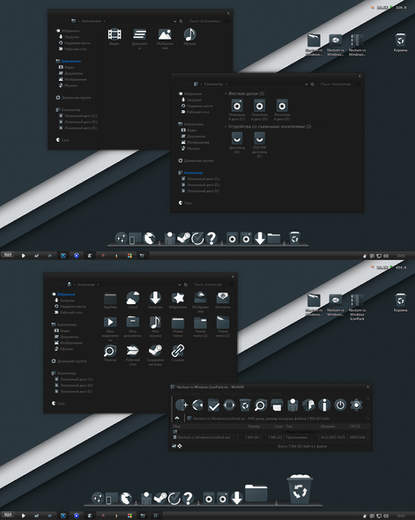Open the Музыка library icon in Библиотеки window

[x=190, y=37]
